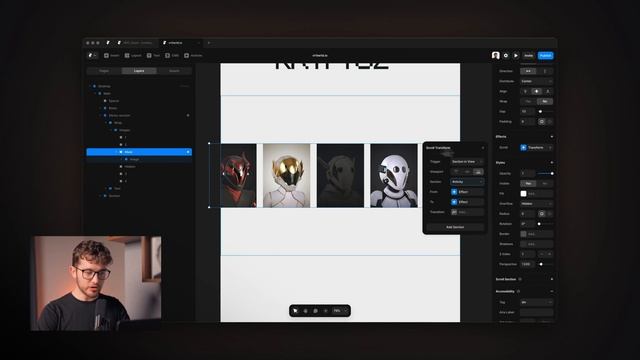Switch to the first browser tab

click(x=136, y=42)
